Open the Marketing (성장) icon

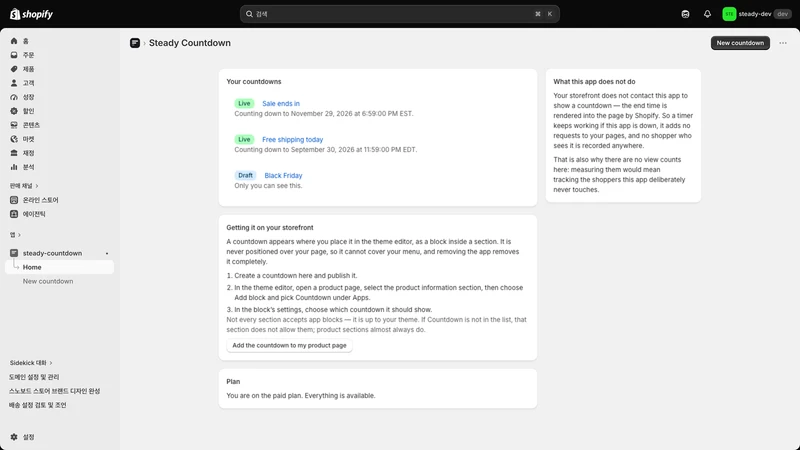(14, 97)
